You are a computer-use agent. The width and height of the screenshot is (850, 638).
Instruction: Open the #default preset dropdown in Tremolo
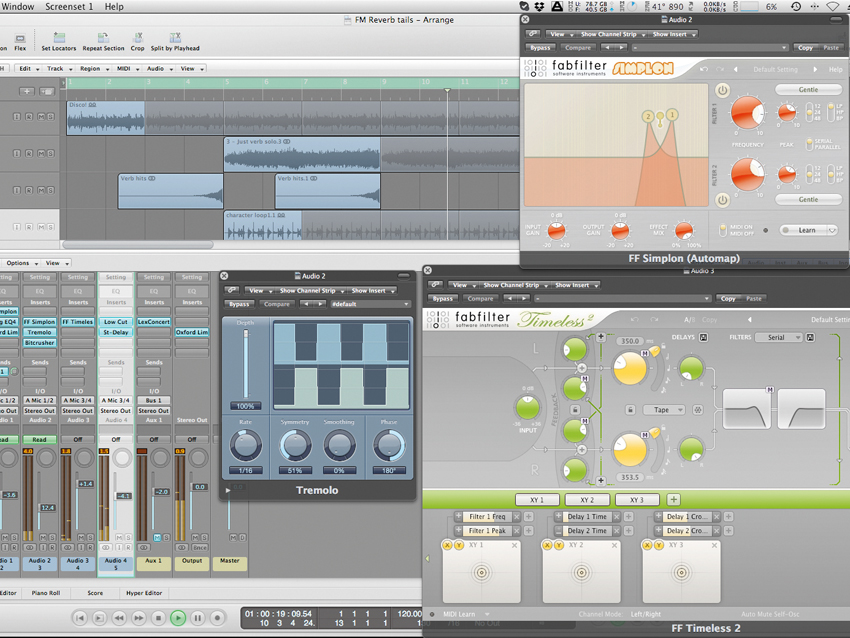pyautogui.click(x=369, y=304)
